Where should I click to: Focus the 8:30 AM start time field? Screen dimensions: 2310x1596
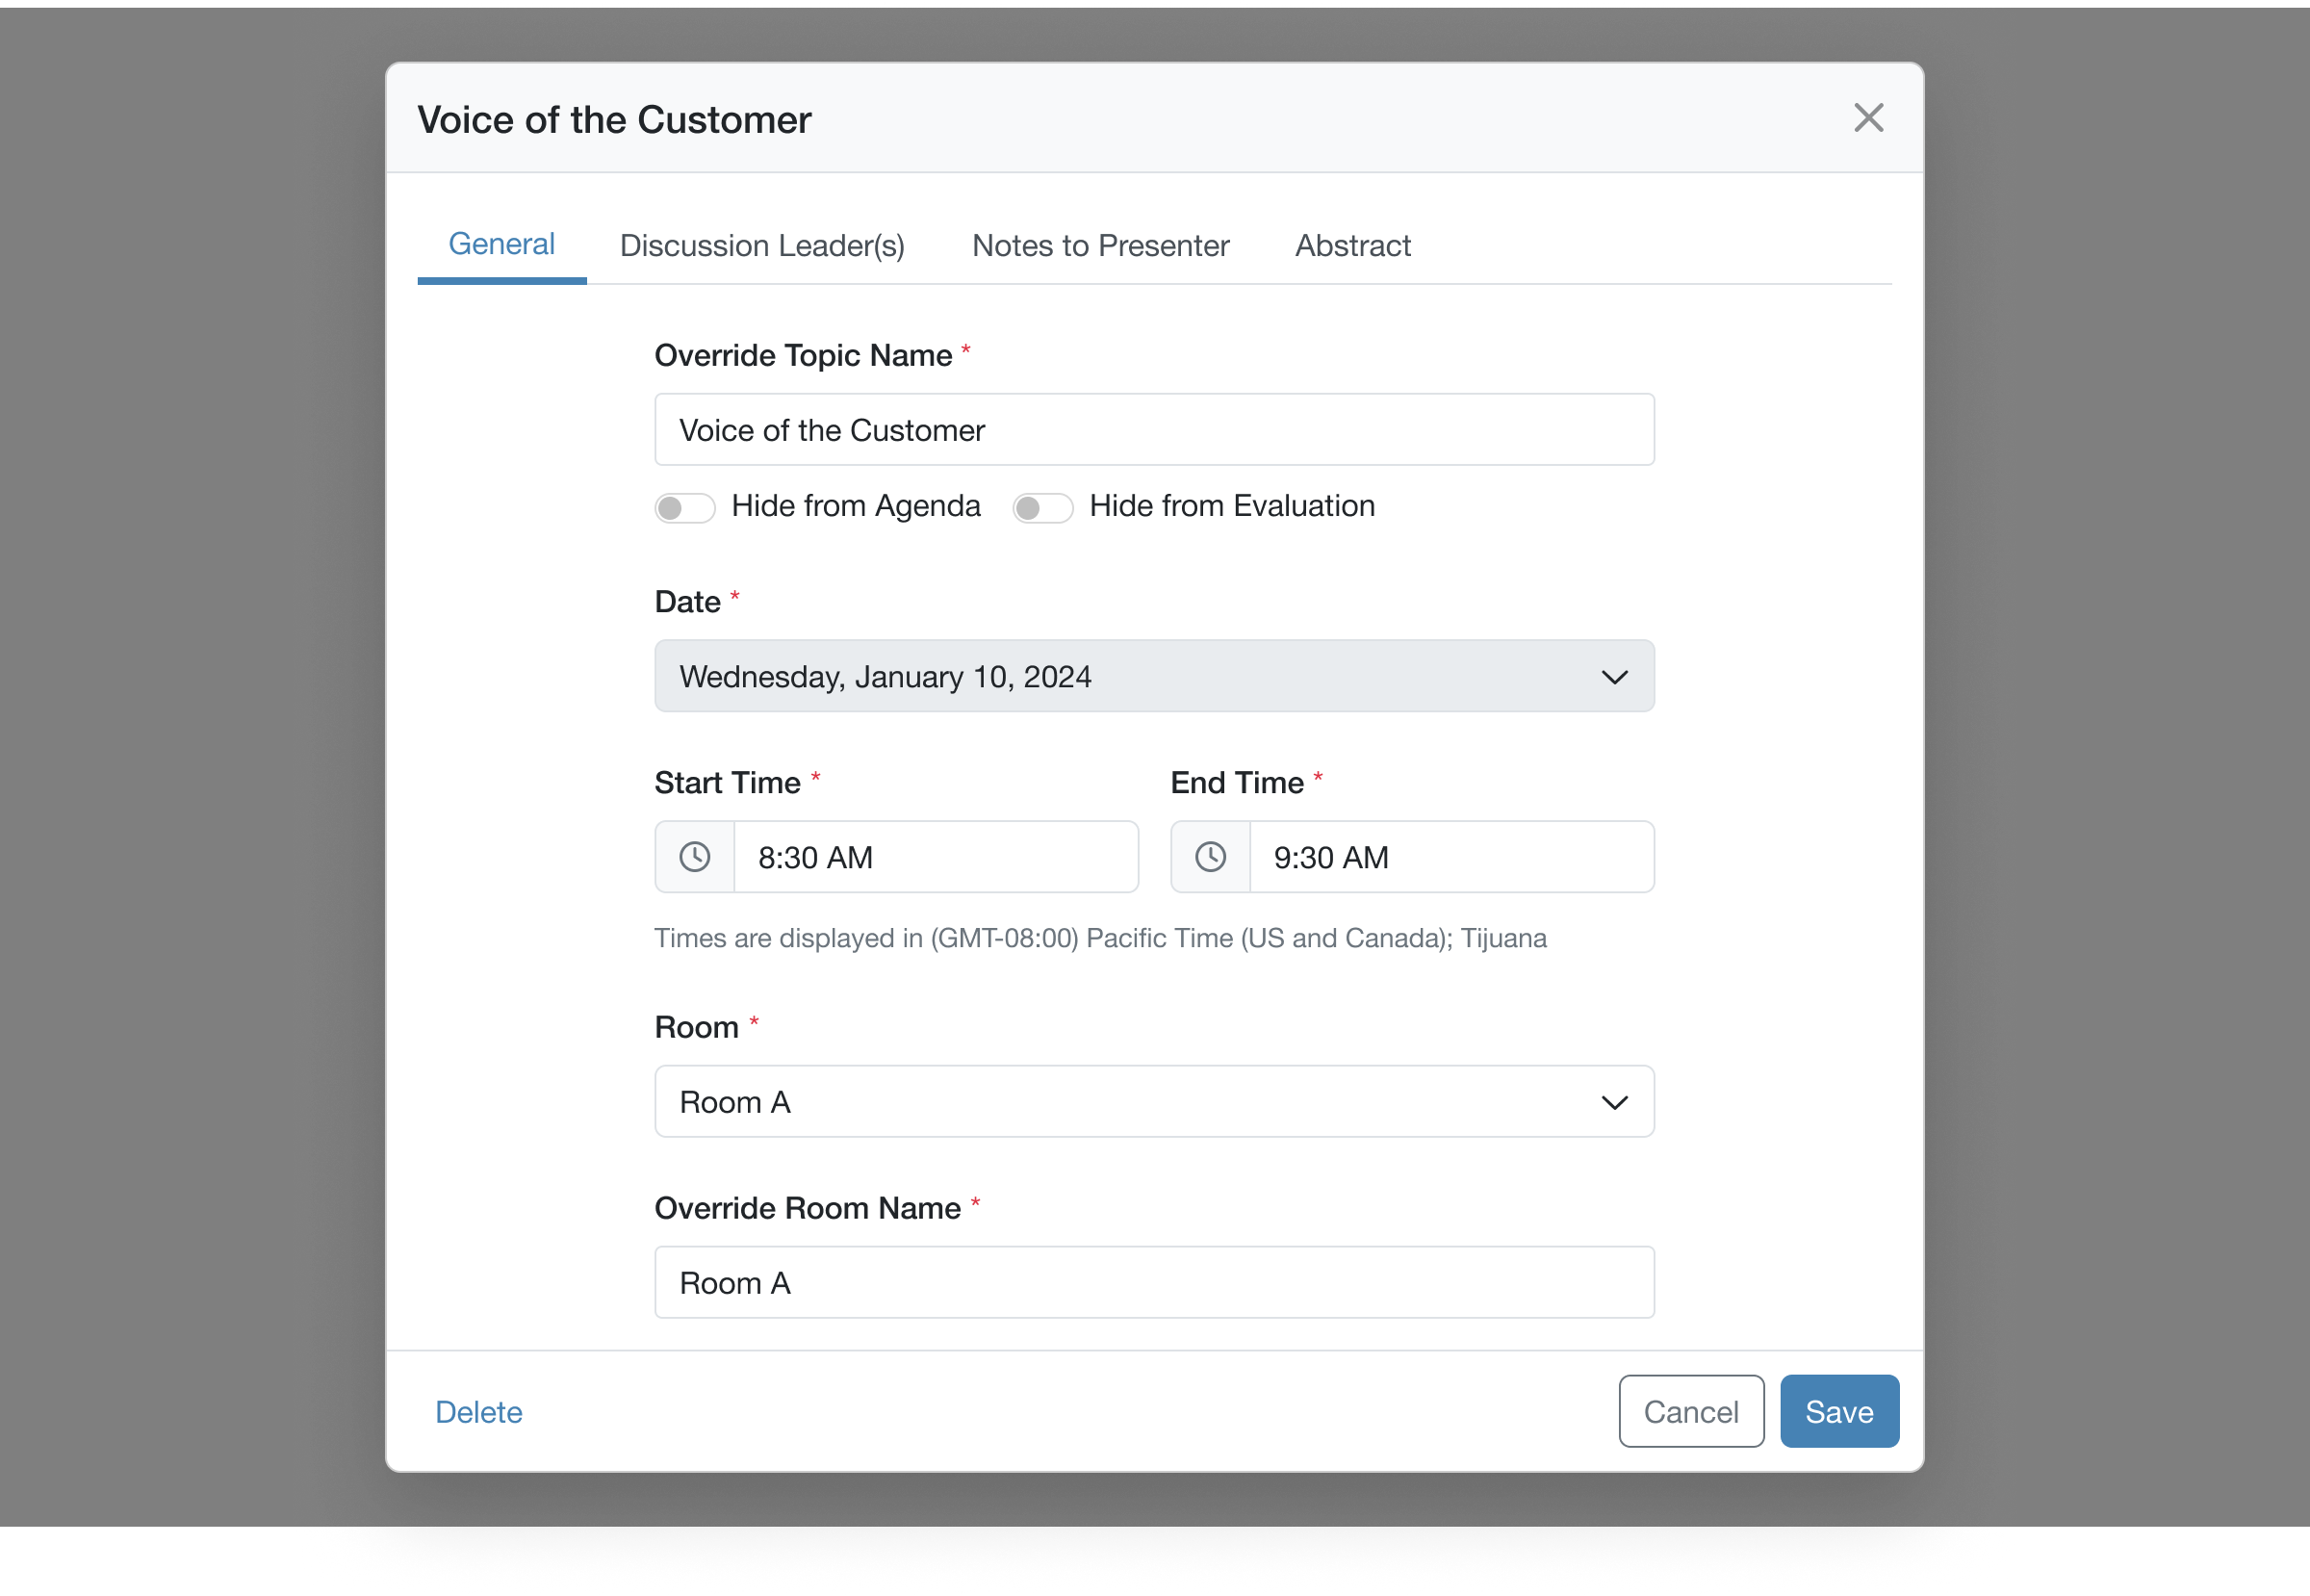coord(935,857)
